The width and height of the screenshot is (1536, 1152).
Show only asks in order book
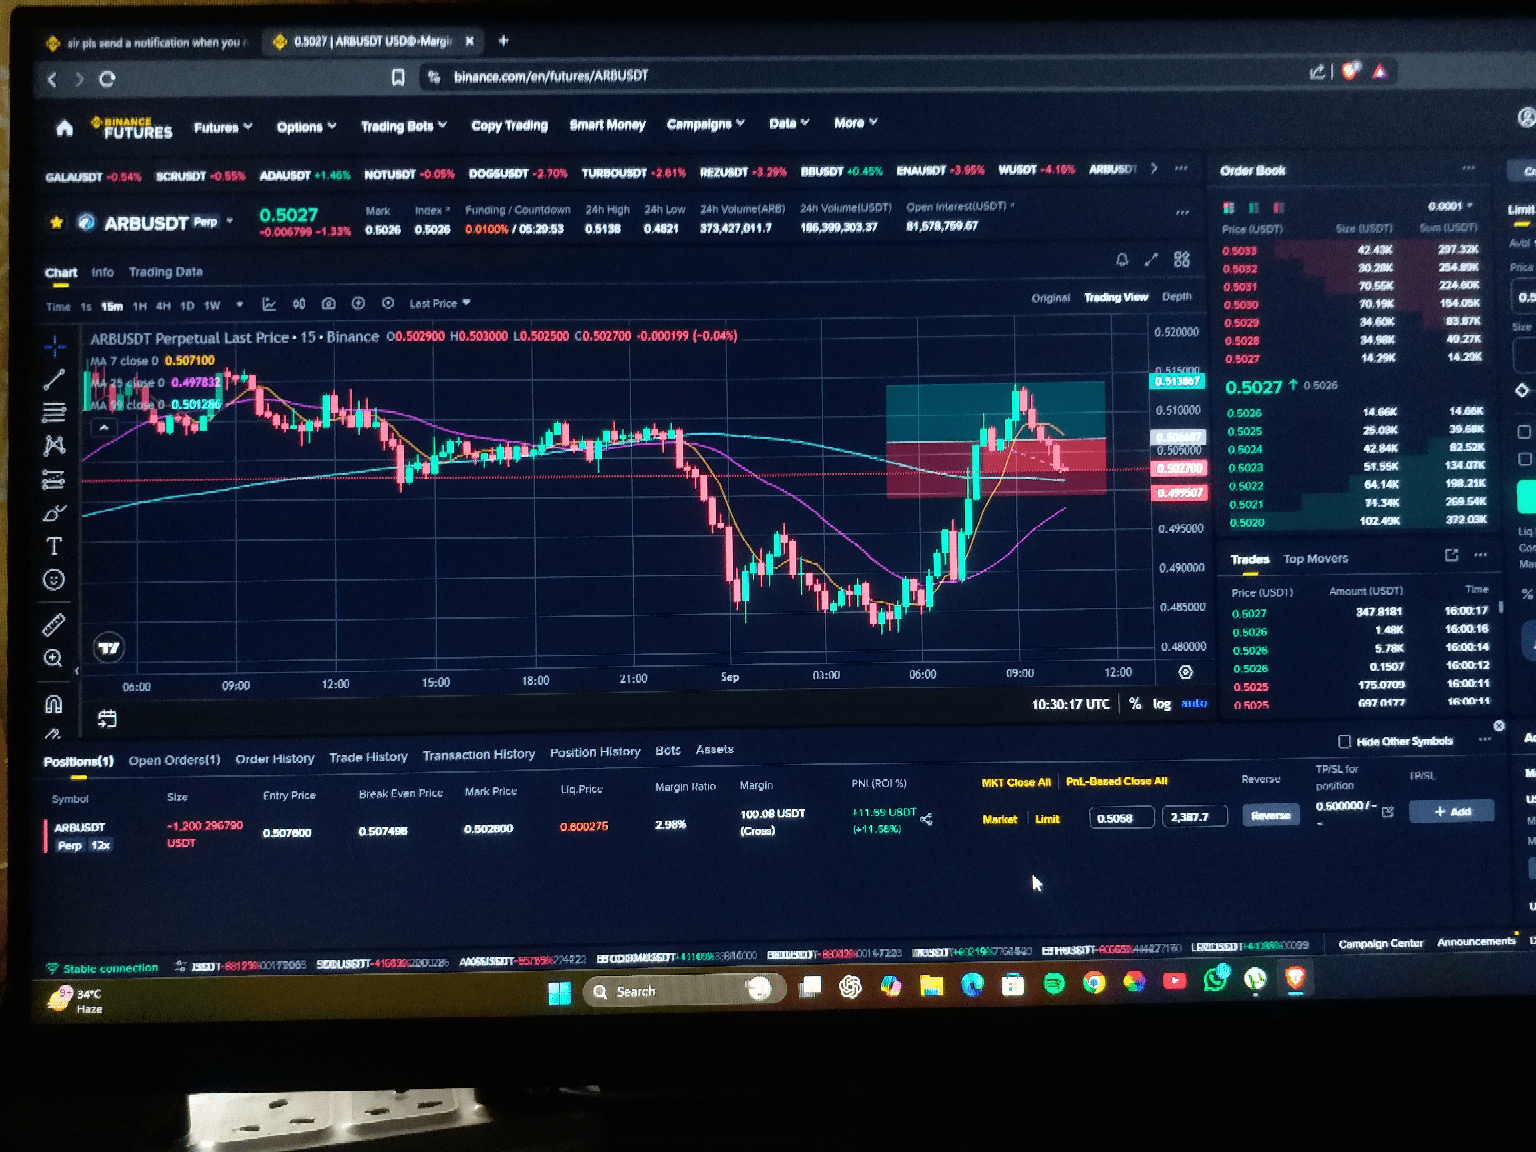pyautogui.click(x=1278, y=208)
